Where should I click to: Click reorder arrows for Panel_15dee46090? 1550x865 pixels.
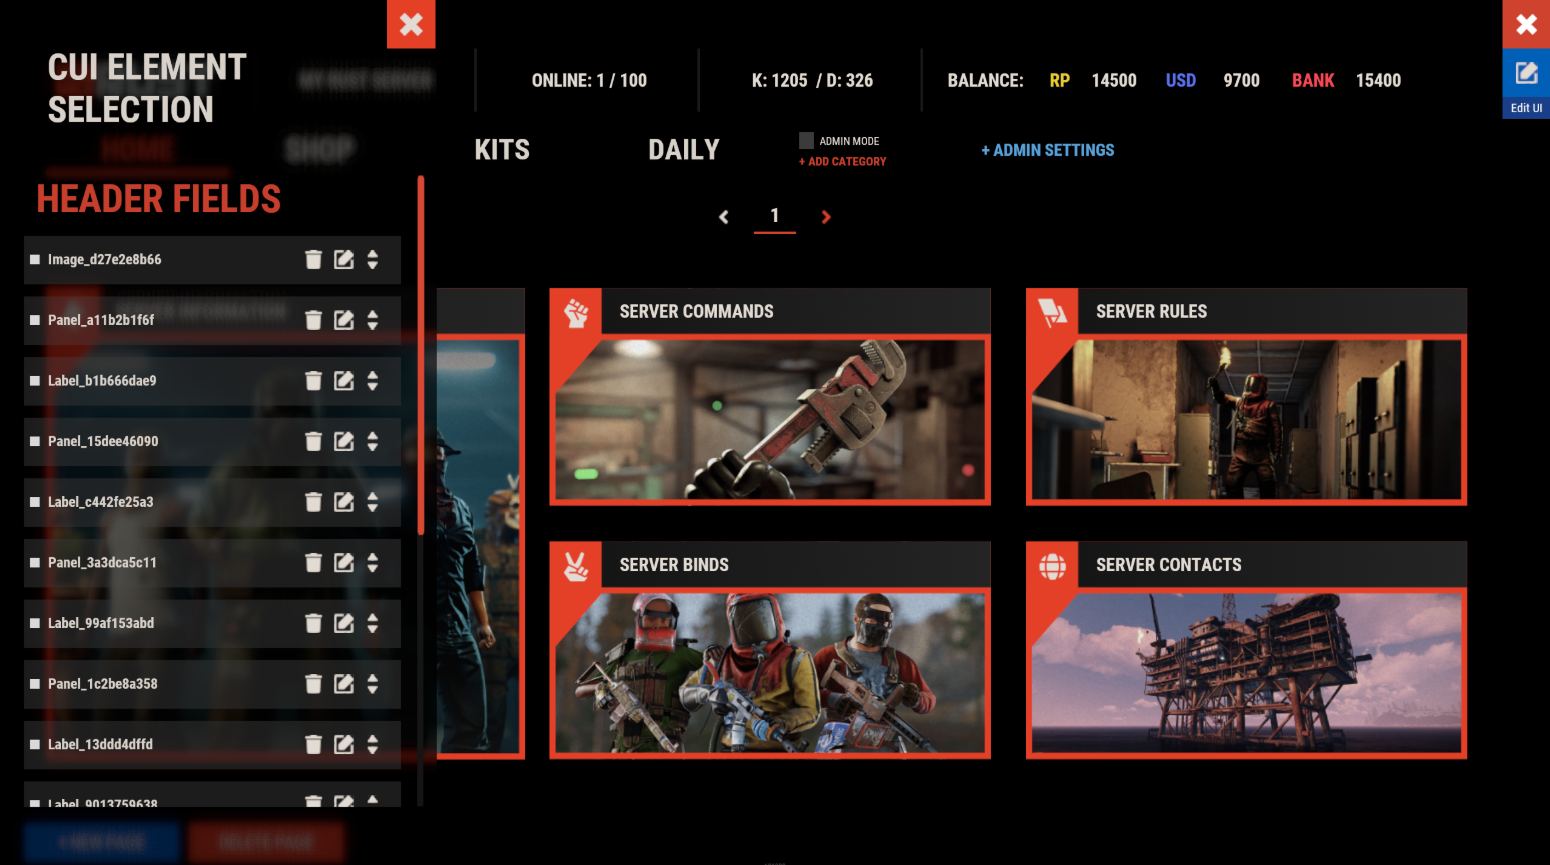click(x=373, y=442)
